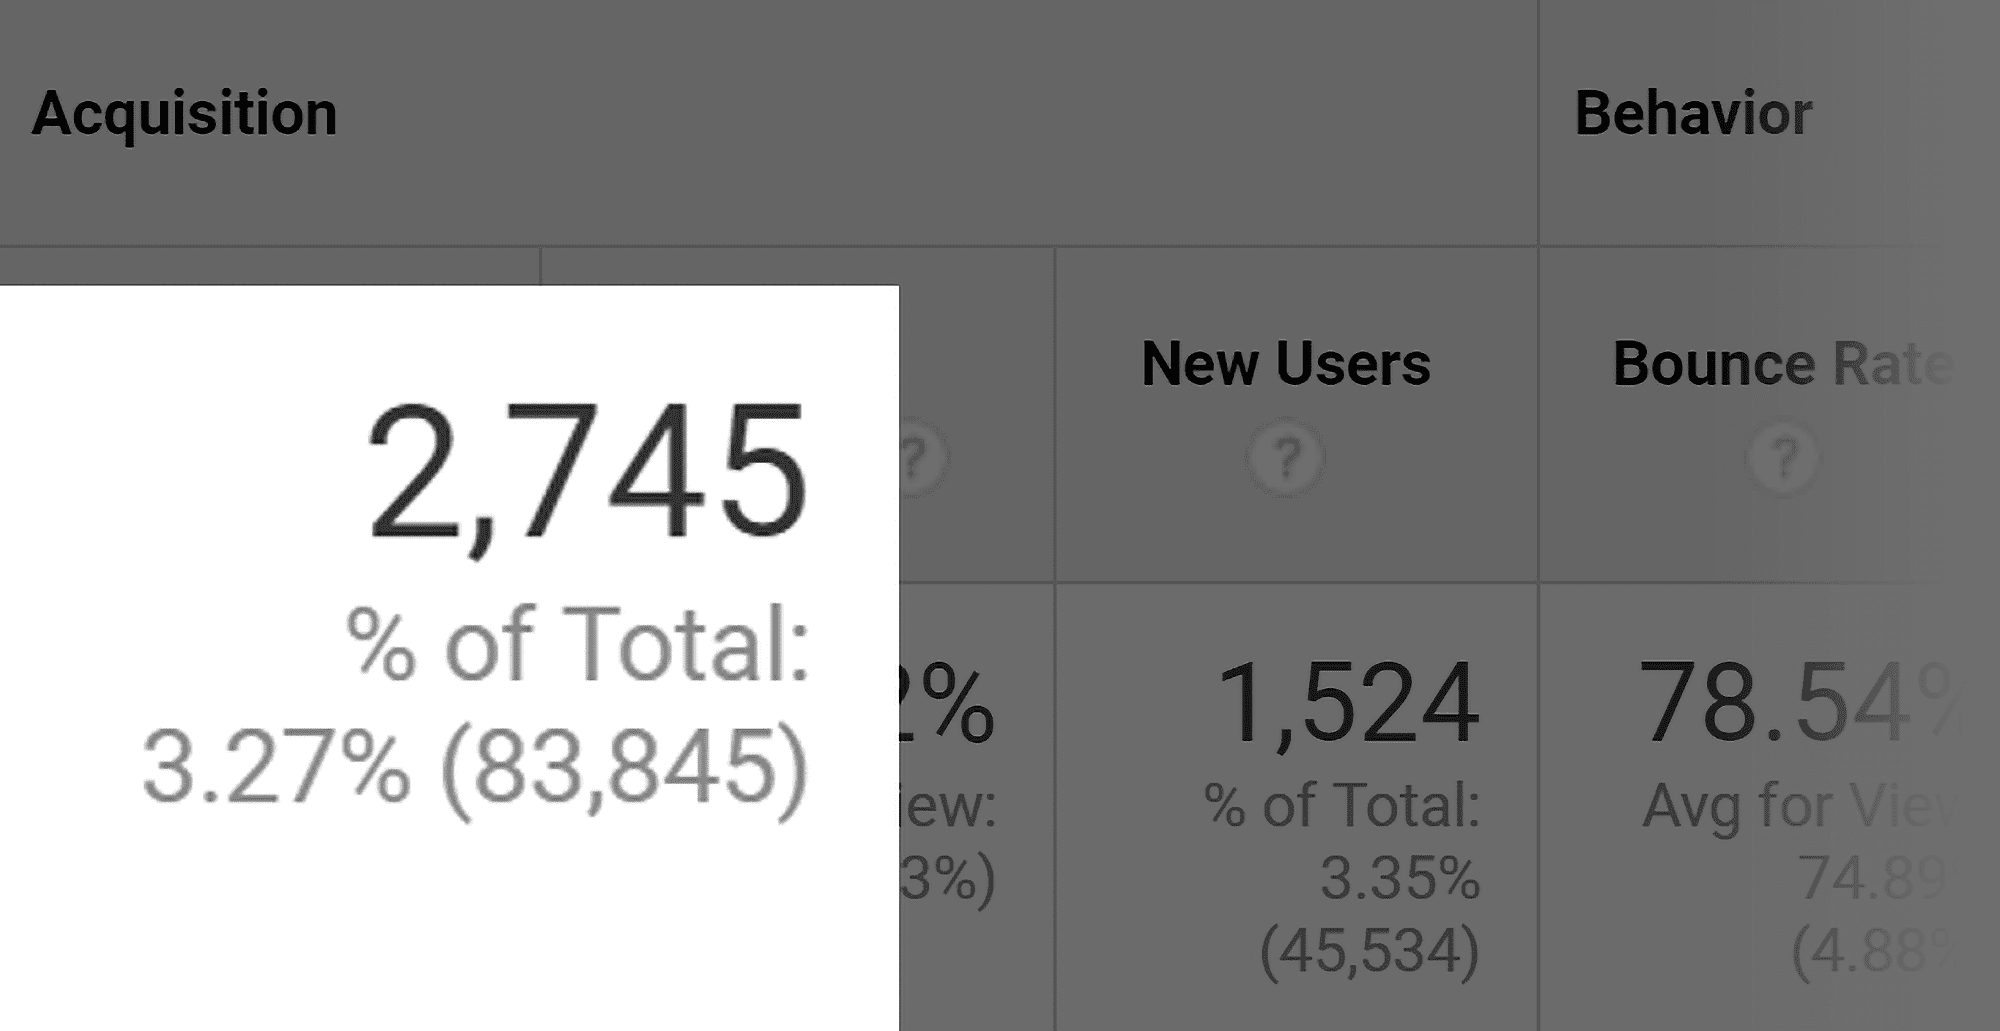Sort by the Bounce Rate column header
2000x1031 pixels.
tap(1782, 364)
